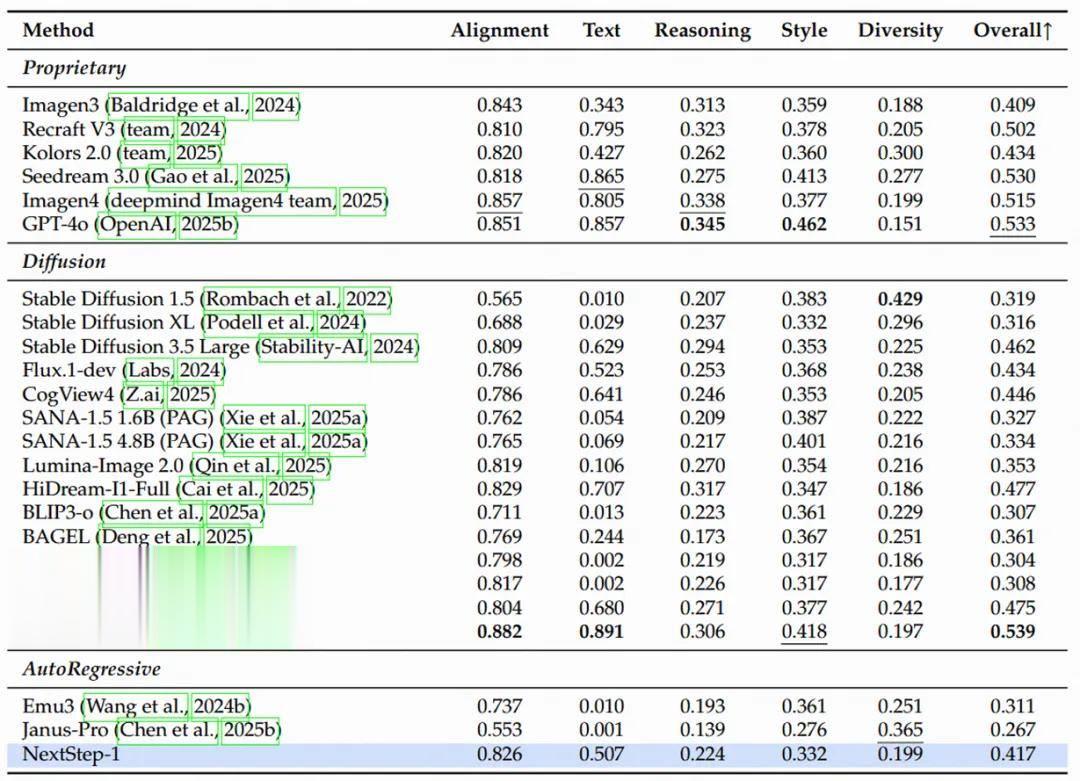Click the Stability-AI citation link
1080x781 pixels.
[313, 346]
